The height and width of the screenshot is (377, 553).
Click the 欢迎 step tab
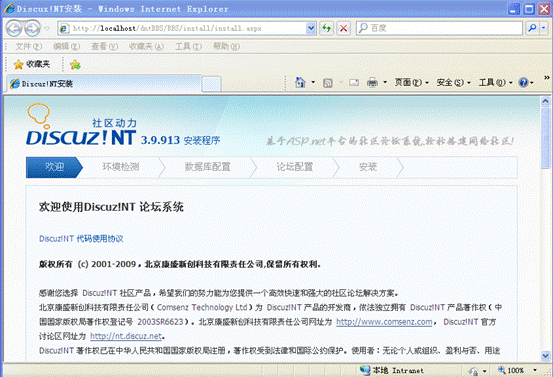(x=54, y=167)
